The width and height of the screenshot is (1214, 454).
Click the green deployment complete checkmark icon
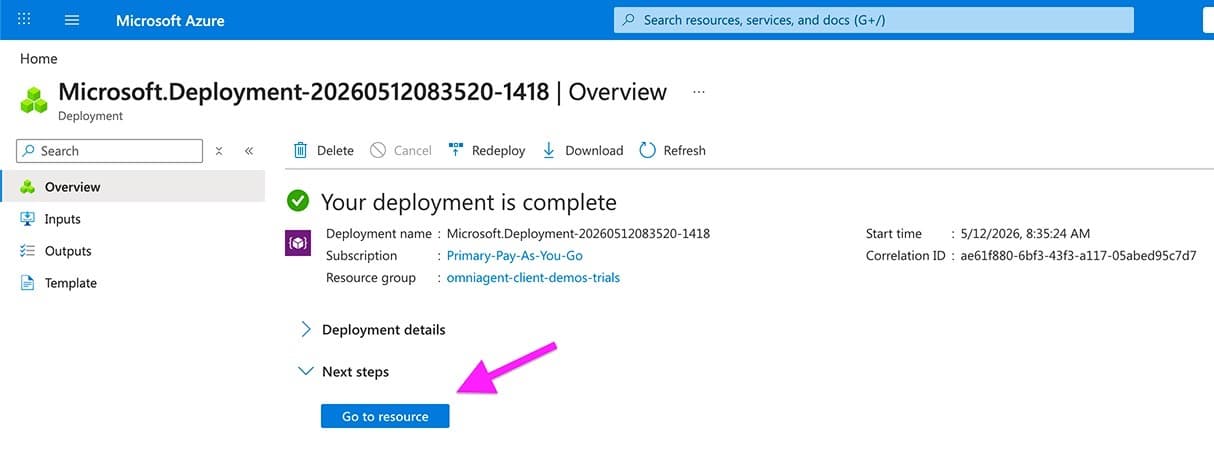(x=298, y=201)
